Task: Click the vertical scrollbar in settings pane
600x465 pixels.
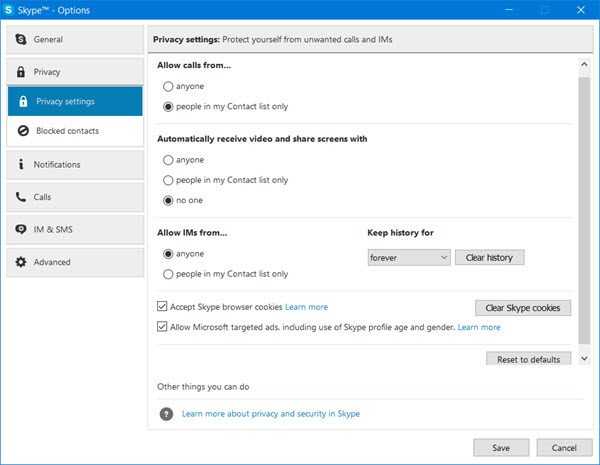Action: tap(584, 210)
